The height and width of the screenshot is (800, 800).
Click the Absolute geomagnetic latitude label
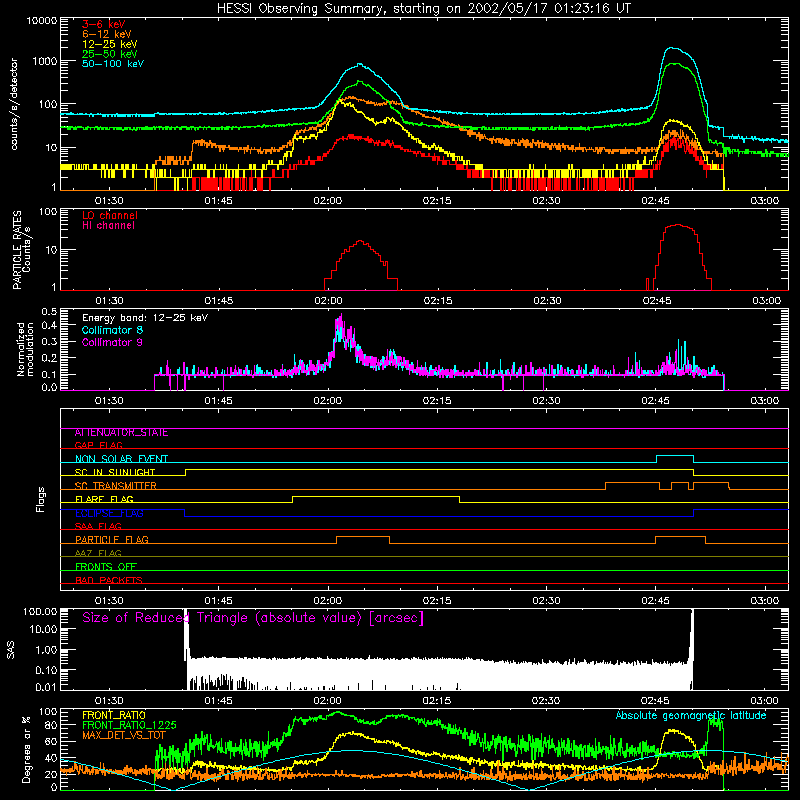(x=691, y=715)
